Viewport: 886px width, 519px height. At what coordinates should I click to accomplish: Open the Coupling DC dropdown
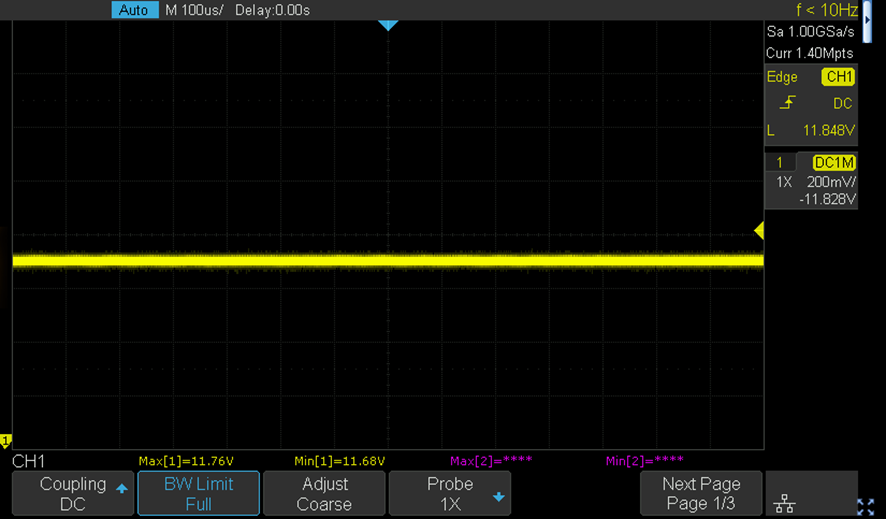pyautogui.click(x=73, y=494)
